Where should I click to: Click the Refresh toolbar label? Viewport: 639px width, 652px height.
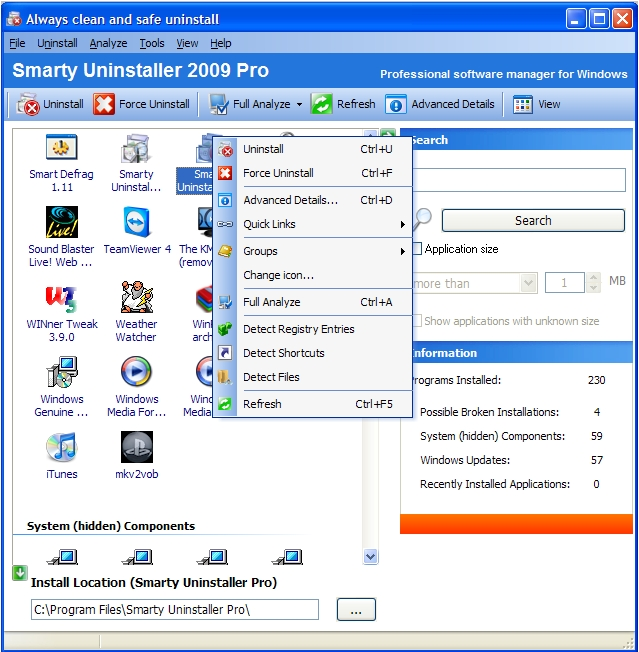(356, 104)
